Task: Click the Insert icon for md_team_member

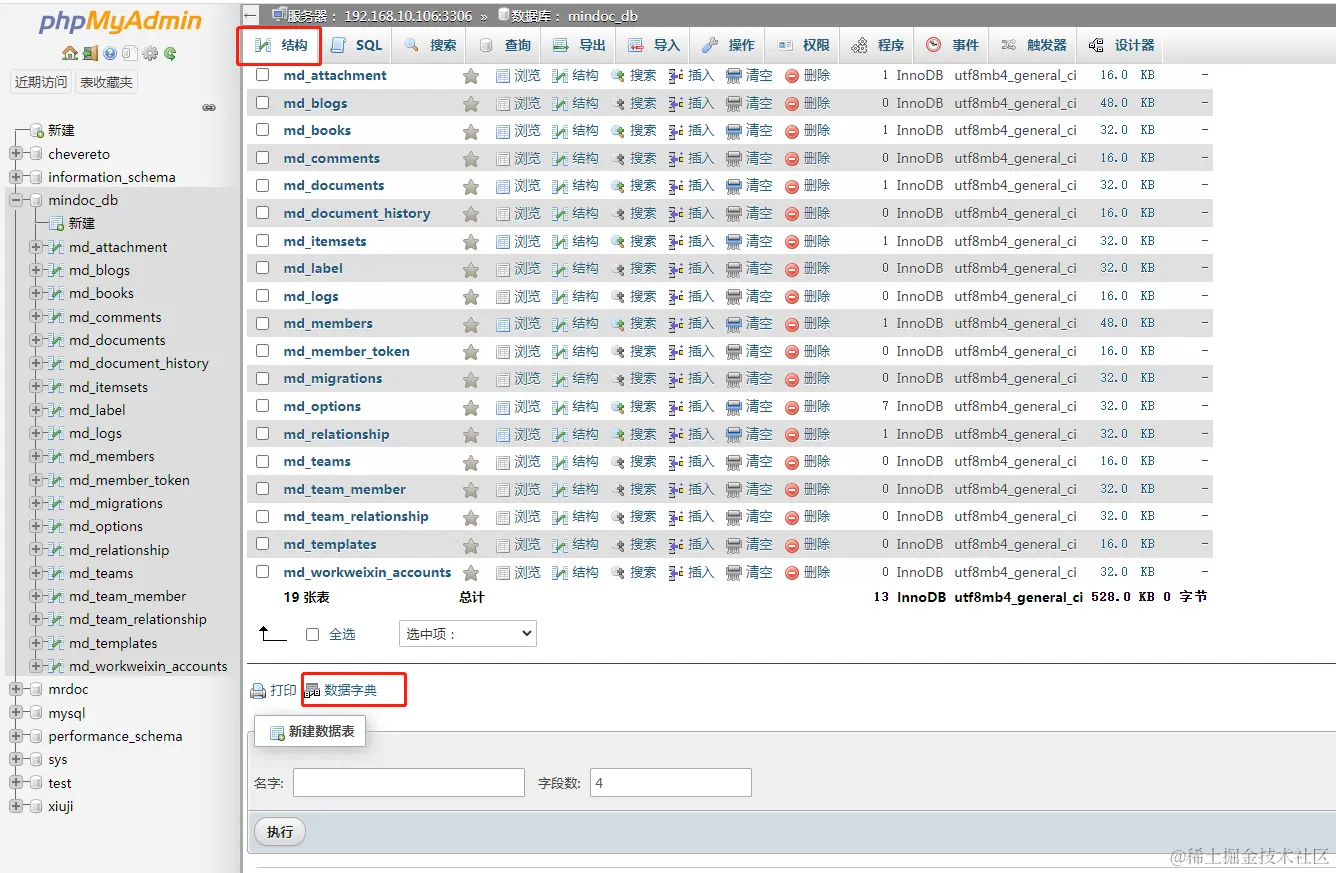Action: pos(676,489)
